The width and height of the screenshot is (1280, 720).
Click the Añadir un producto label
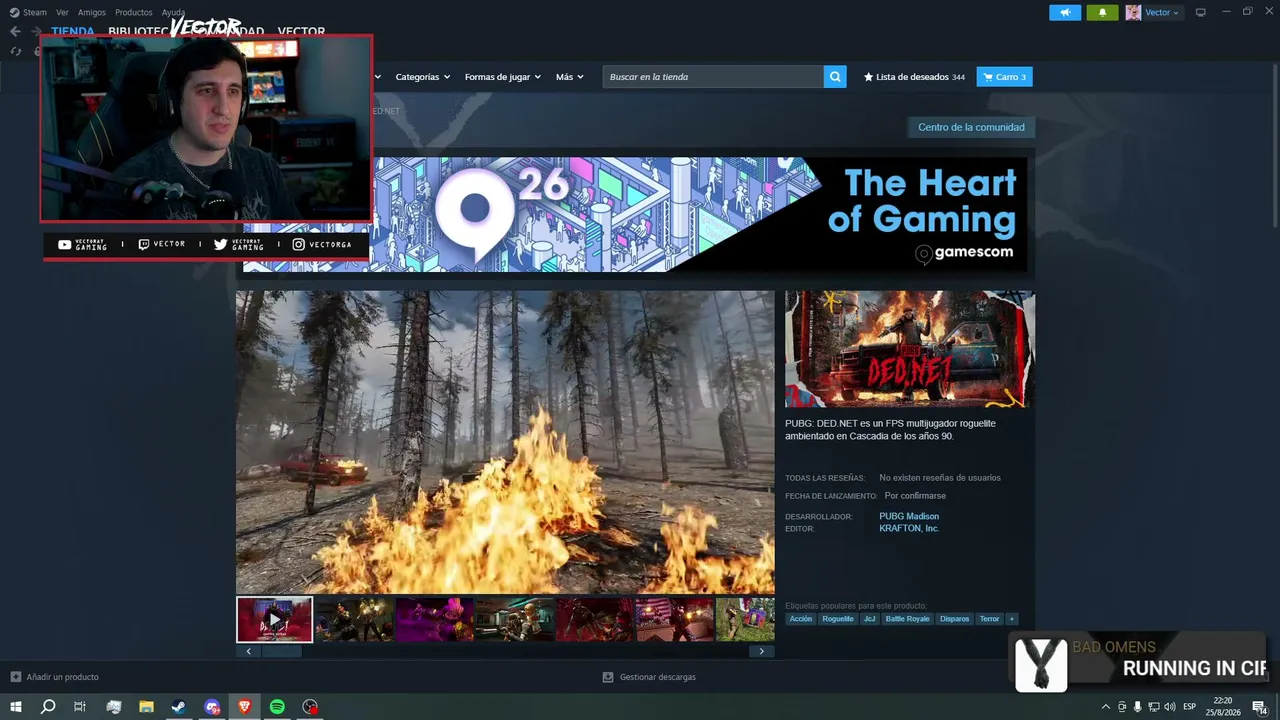[x=63, y=677]
